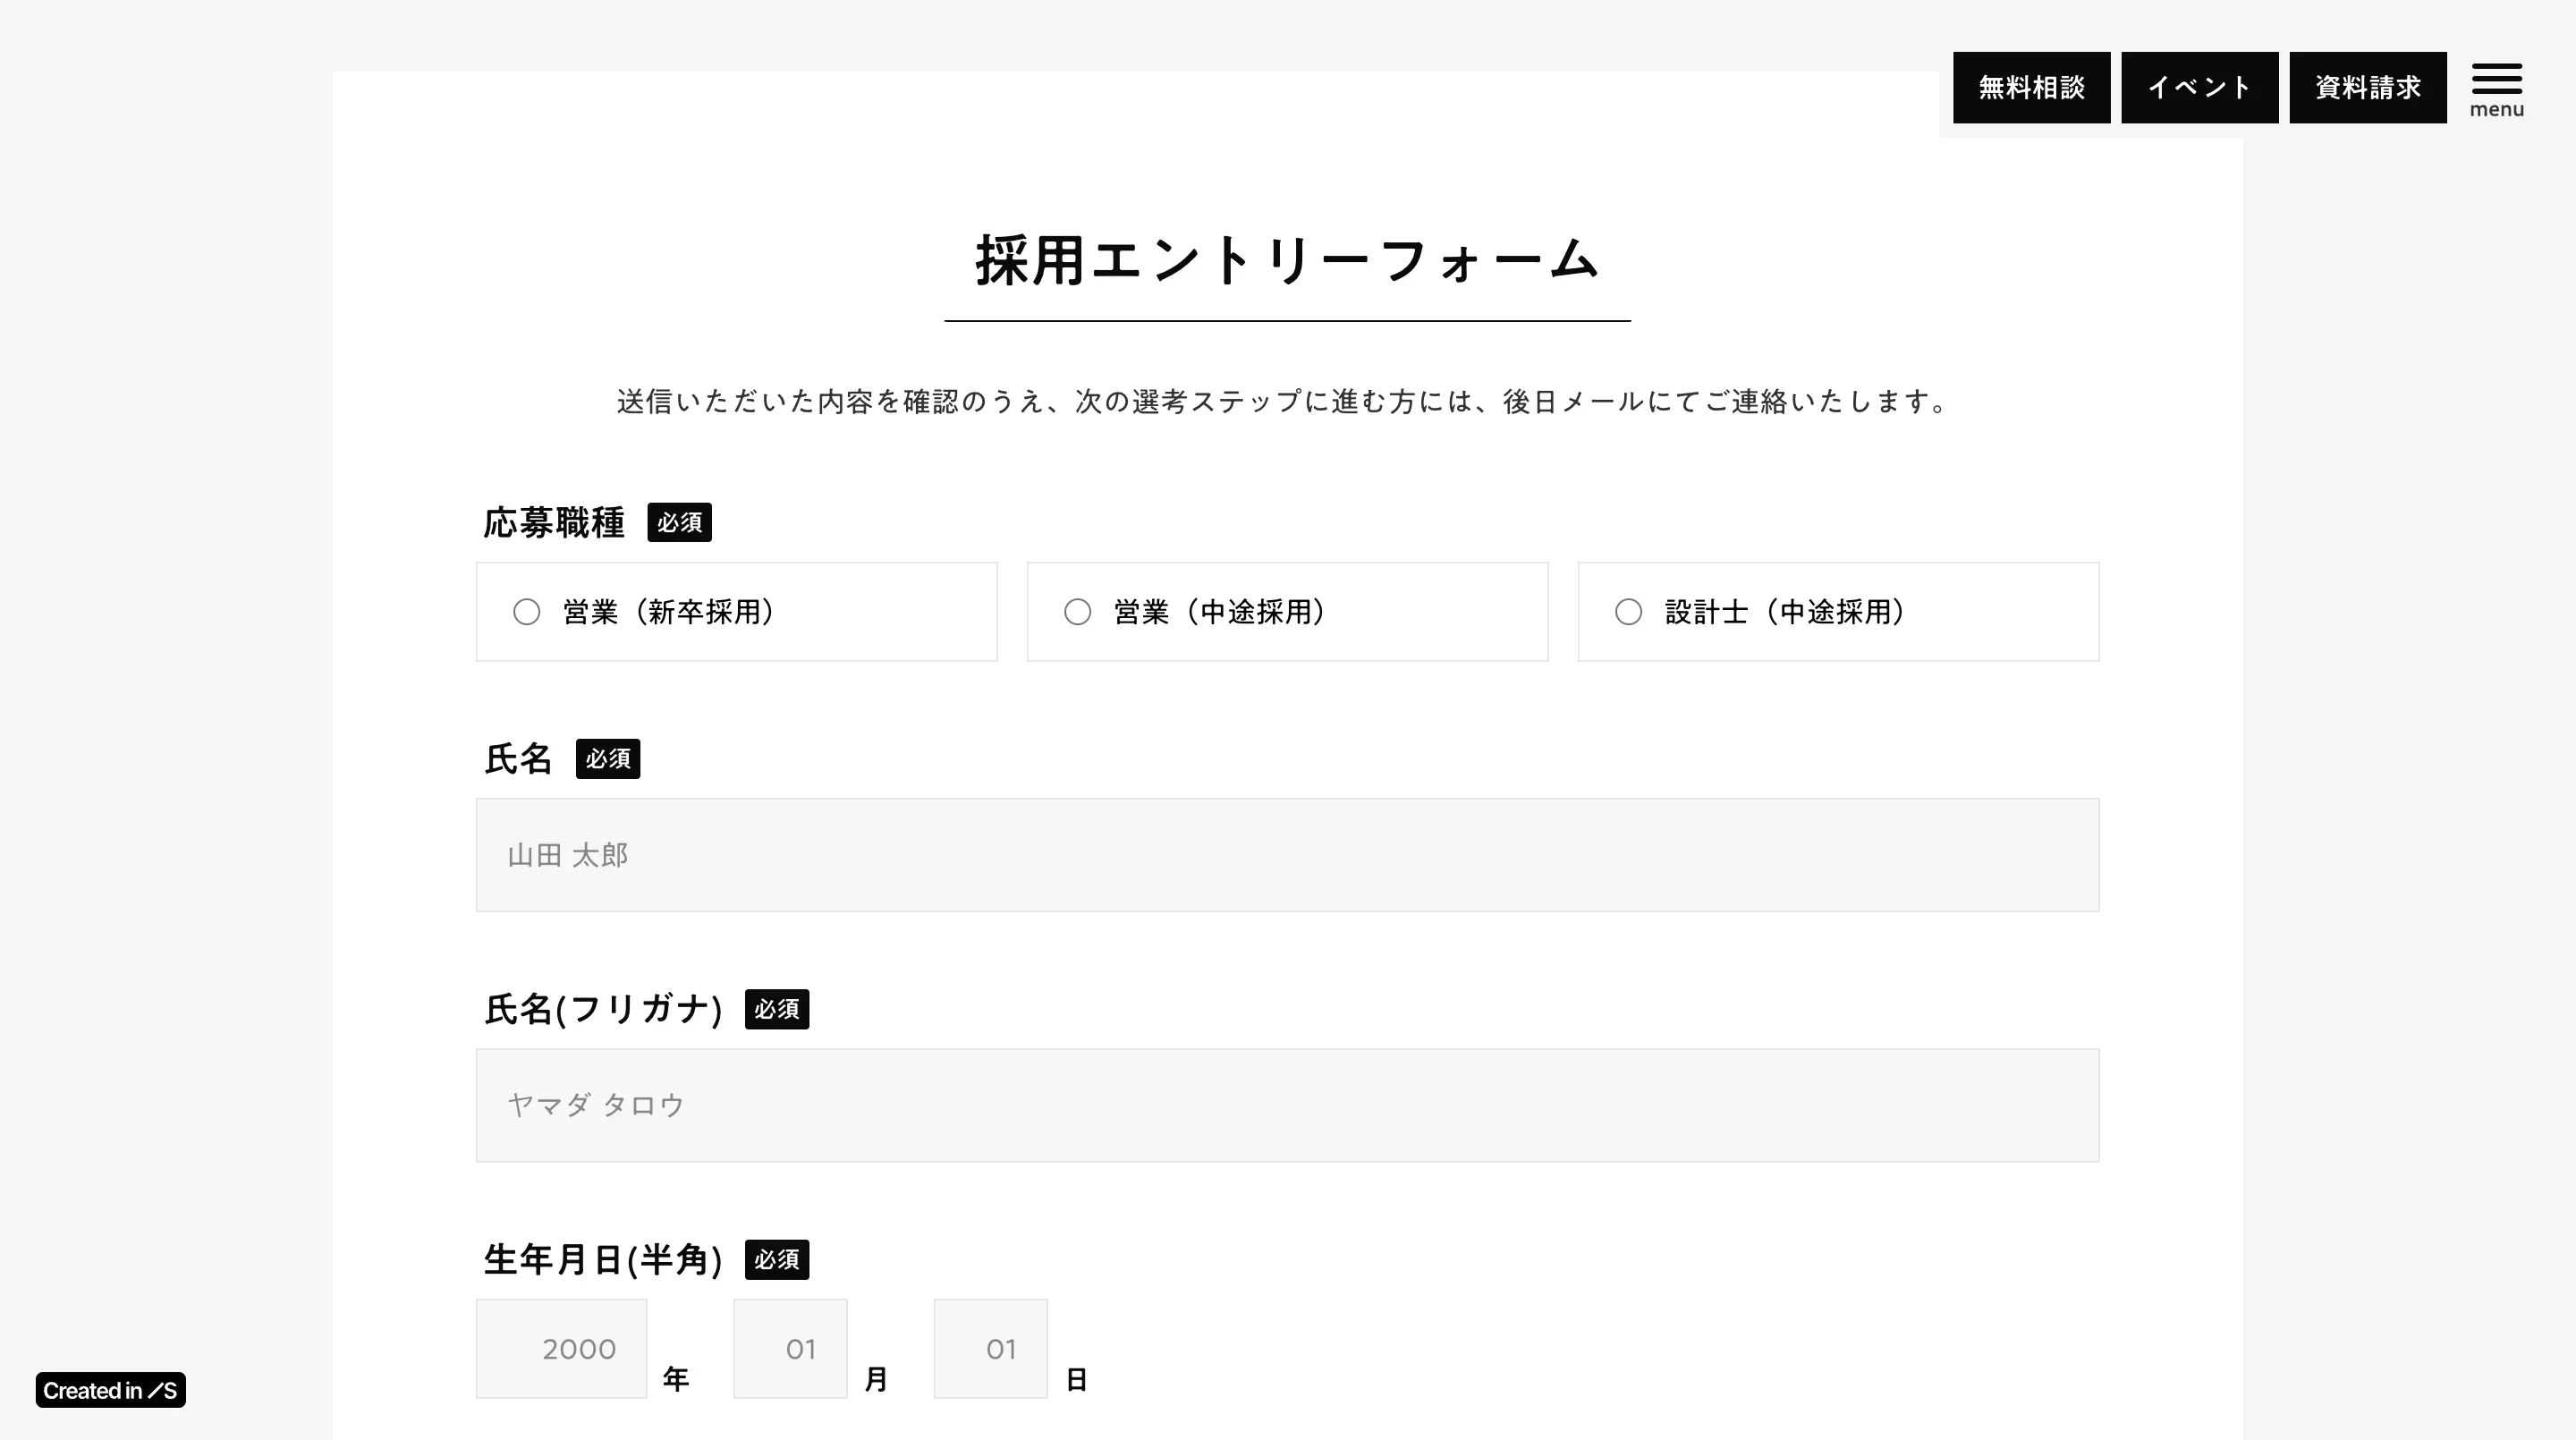Click the 無料相談 button
This screenshot has width=2576, height=1440.
pos(2031,87)
